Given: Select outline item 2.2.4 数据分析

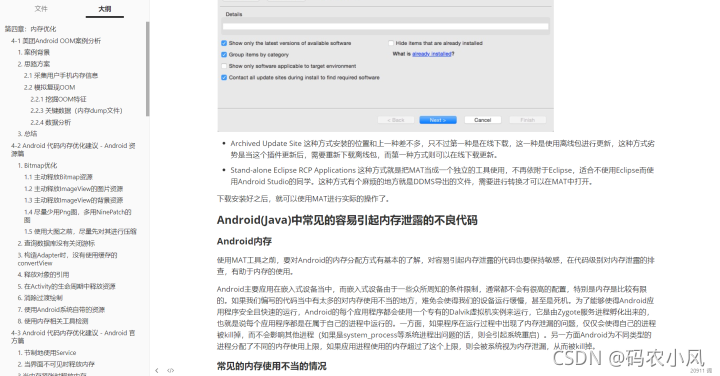Looking at the screenshot, I should pyautogui.click(x=51, y=123).
